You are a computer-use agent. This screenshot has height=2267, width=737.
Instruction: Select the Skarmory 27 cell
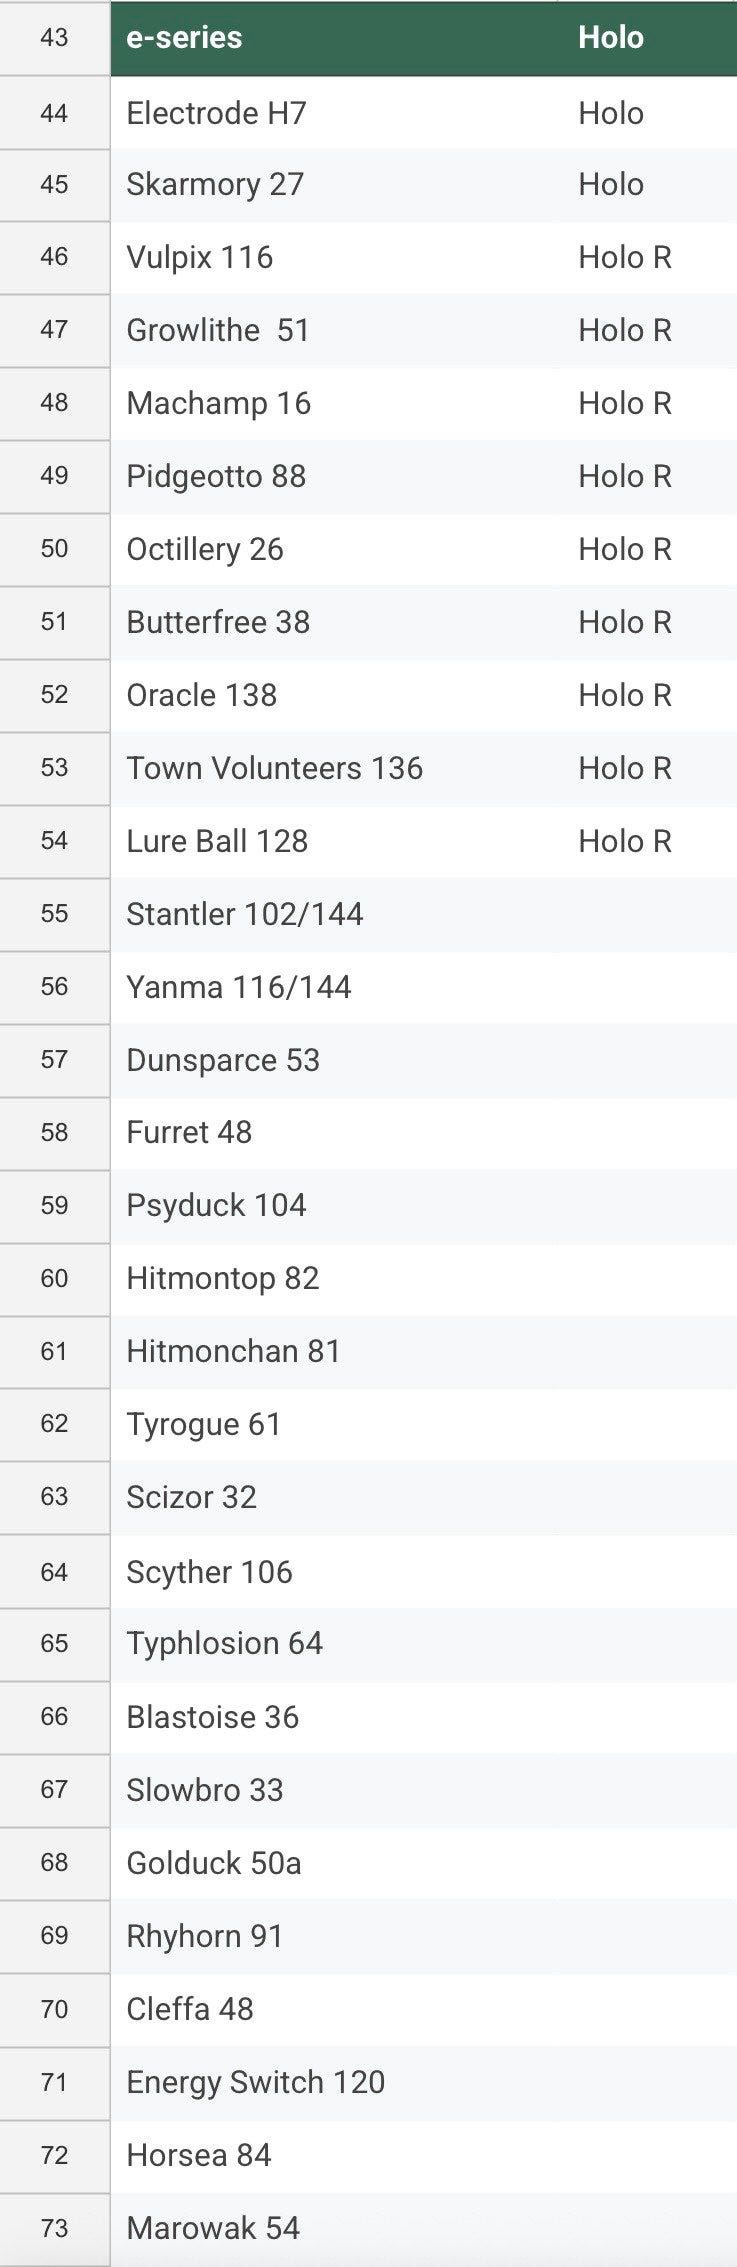[x=338, y=185]
